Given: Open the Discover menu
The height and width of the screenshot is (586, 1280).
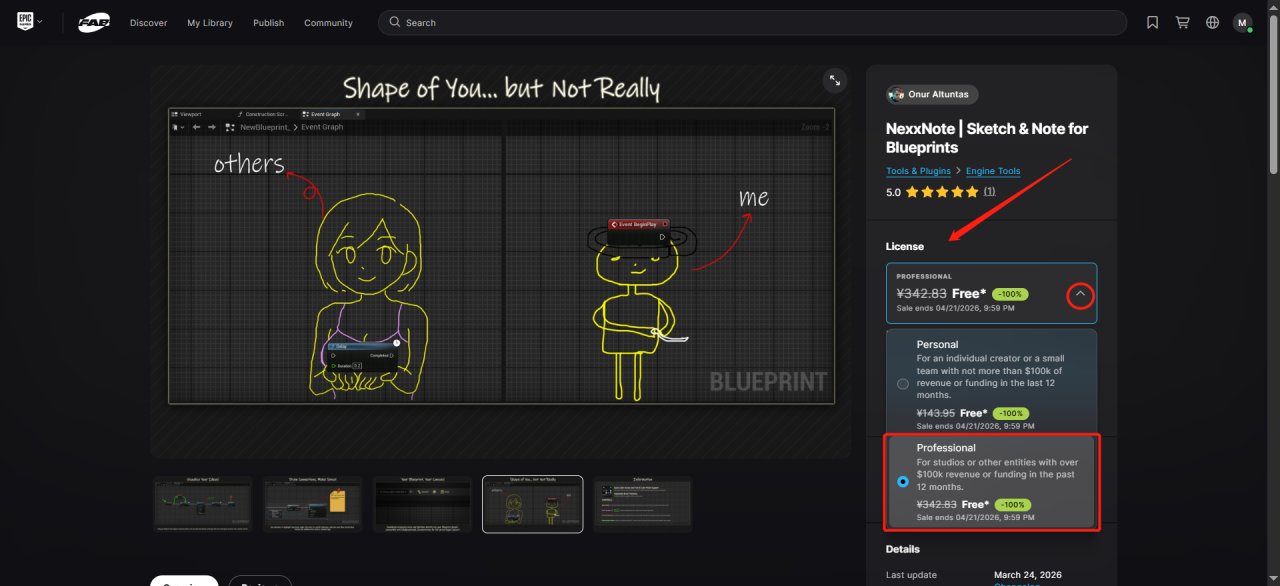Looking at the screenshot, I should 149,23.
